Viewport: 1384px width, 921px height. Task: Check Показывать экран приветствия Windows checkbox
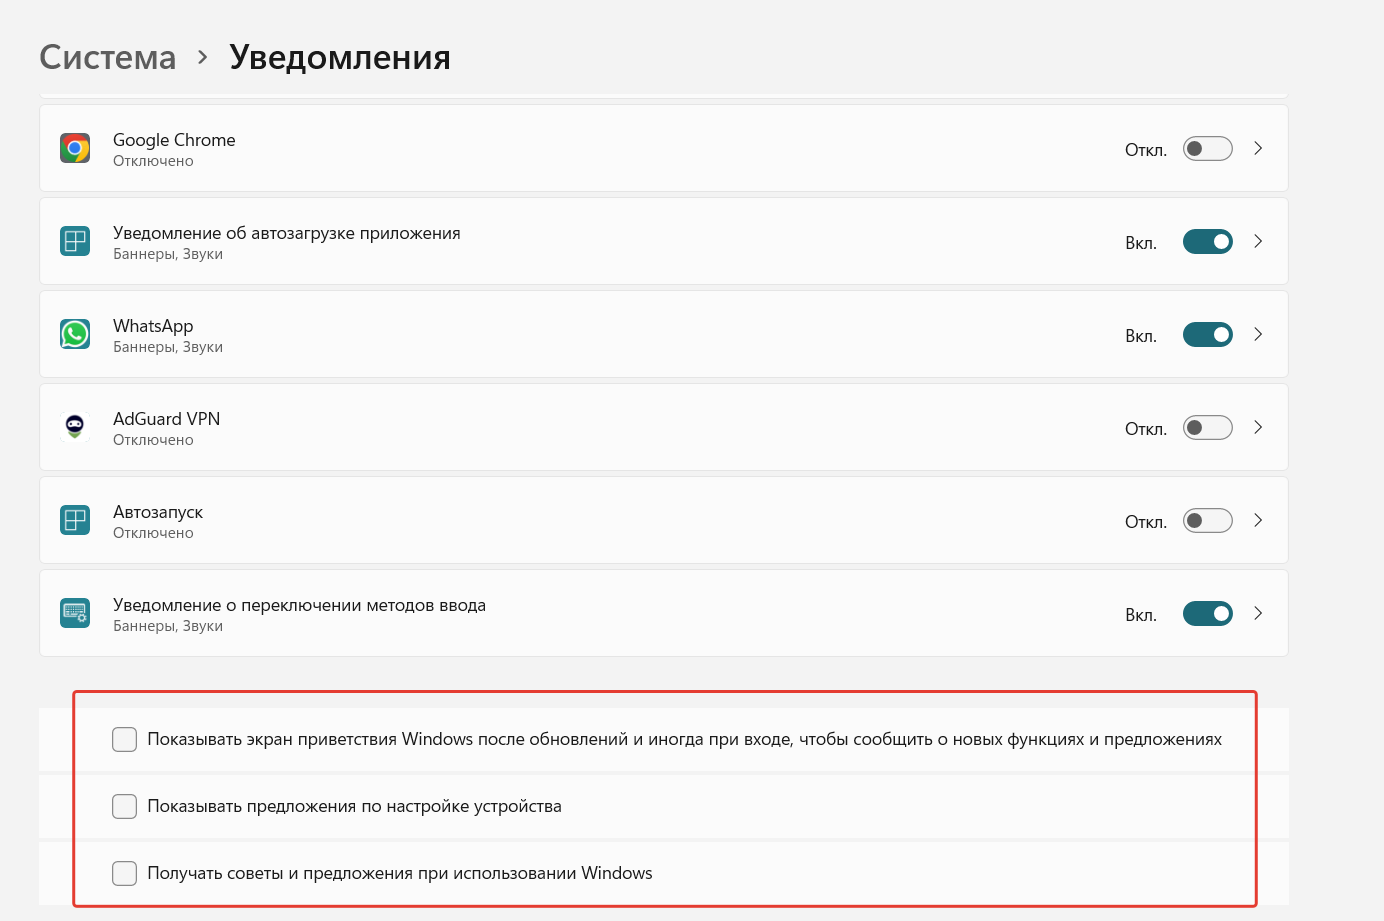[x=125, y=739]
